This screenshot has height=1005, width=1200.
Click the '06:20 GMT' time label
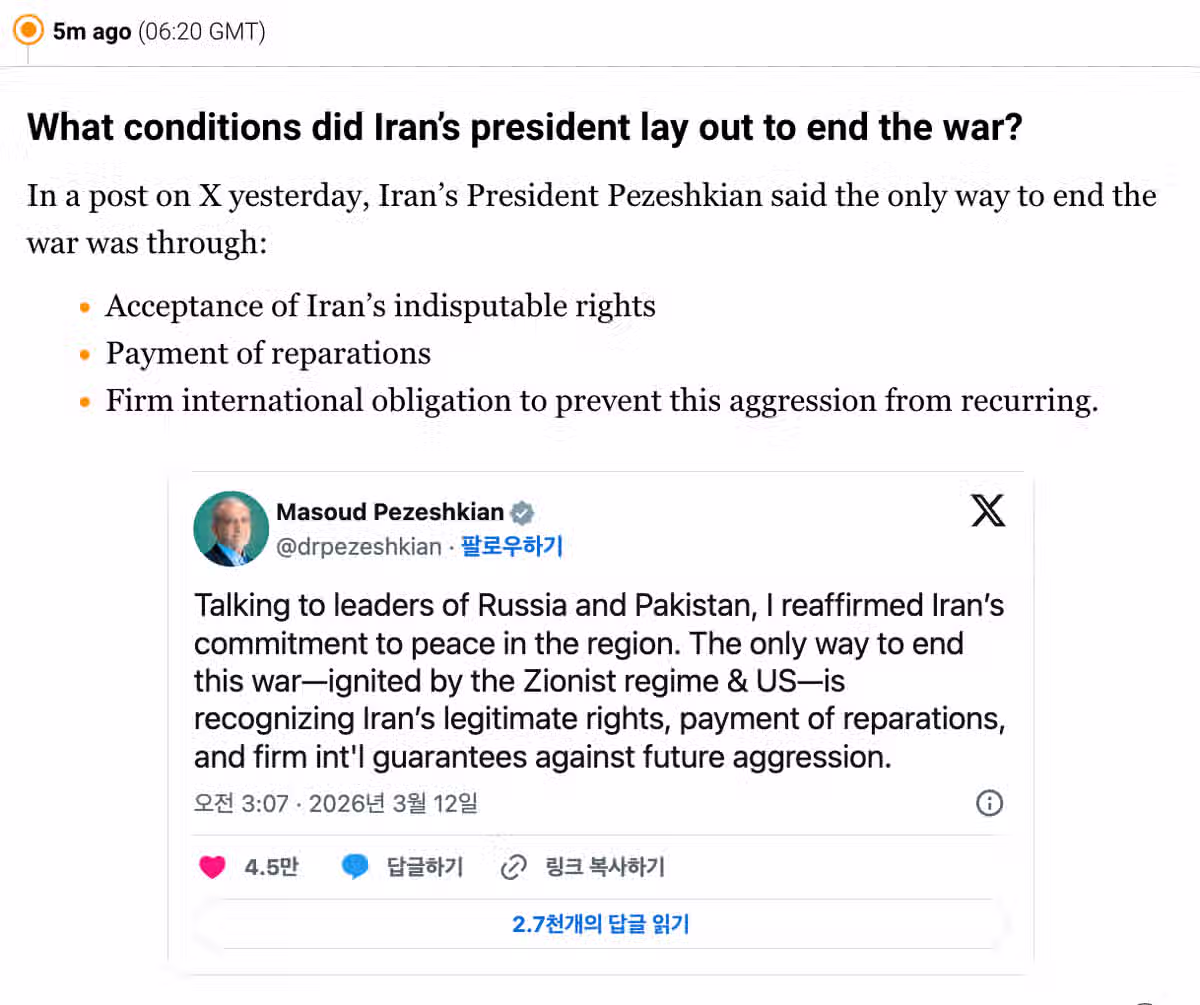(202, 32)
